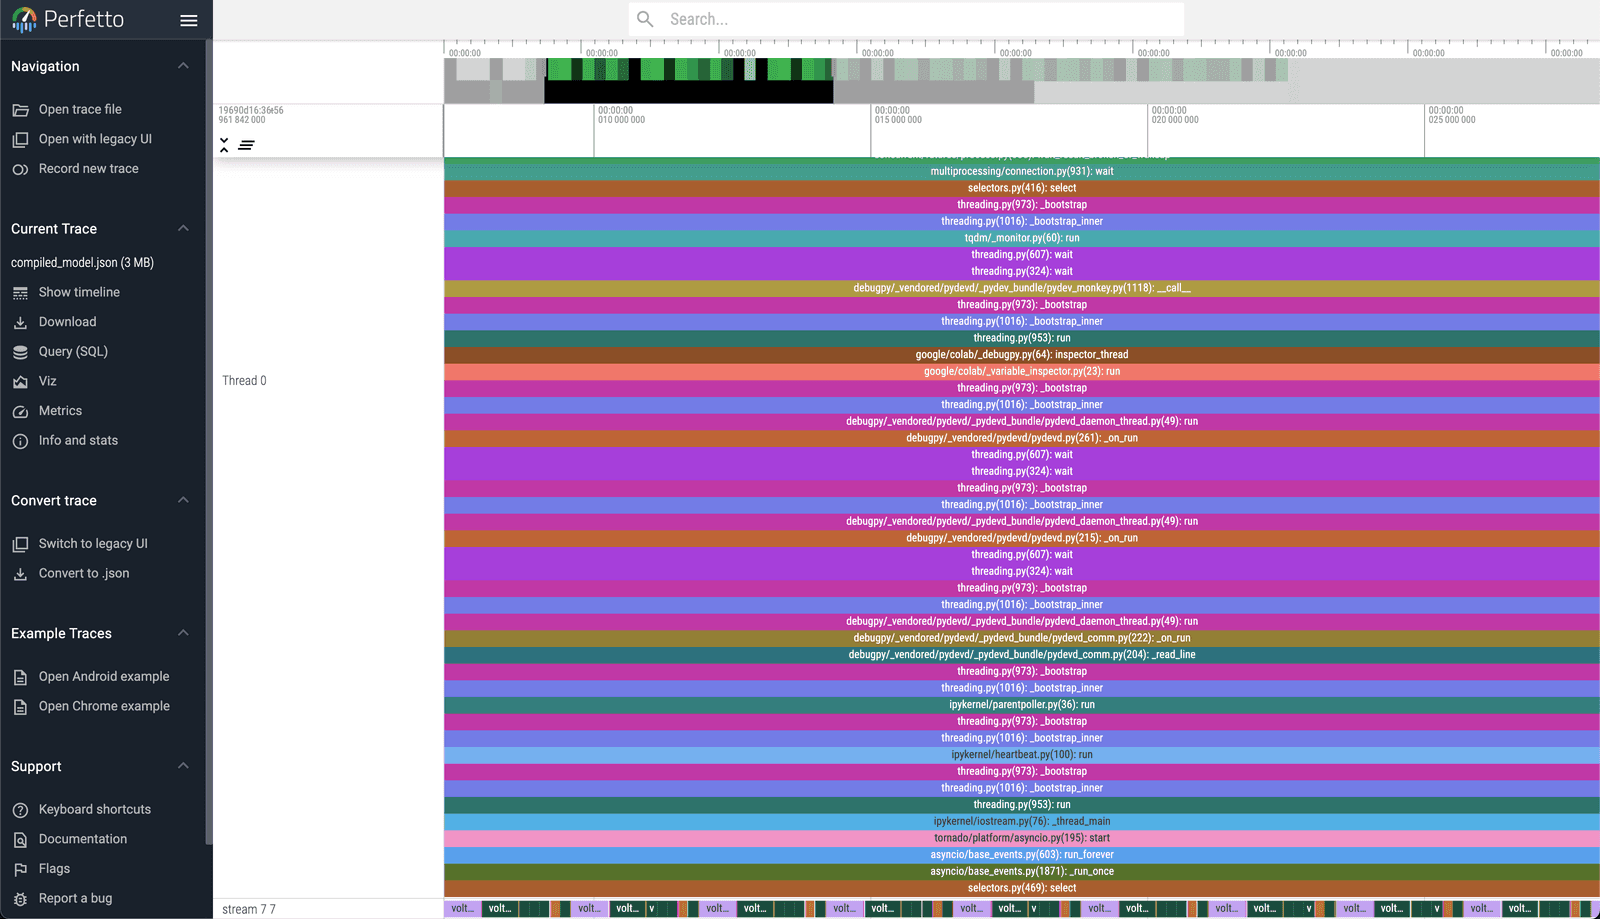Open Chrome example trace
The width and height of the screenshot is (1600, 919).
click(x=102, y=706)
